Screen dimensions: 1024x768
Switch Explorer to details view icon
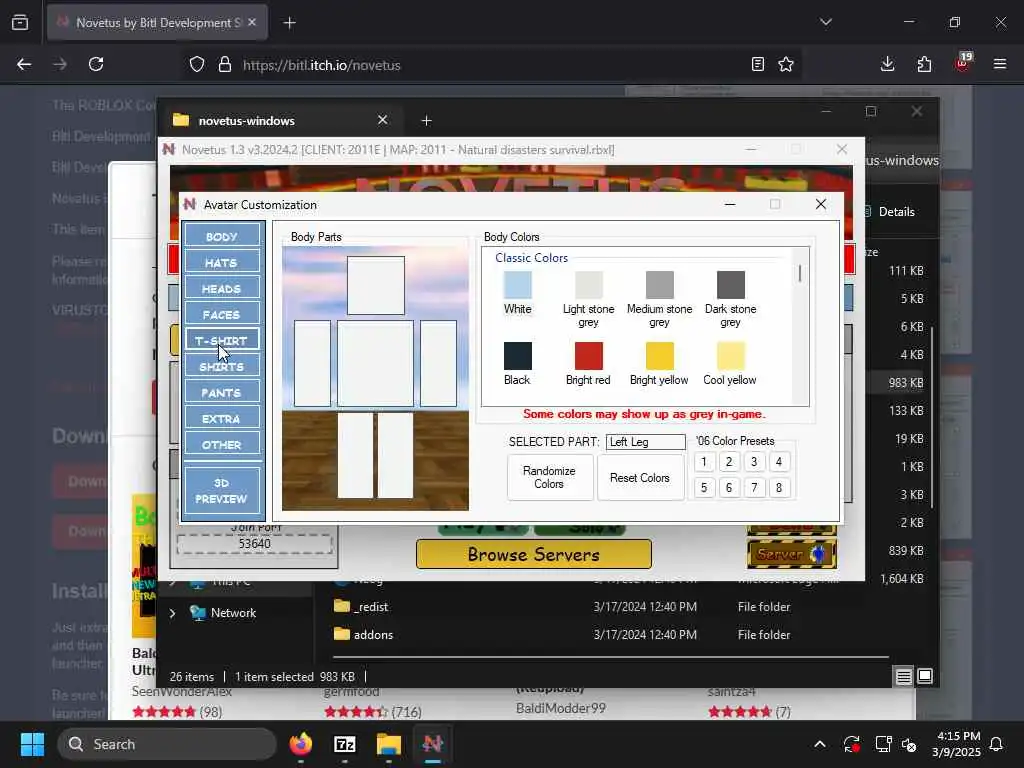(x=903, y=676)
